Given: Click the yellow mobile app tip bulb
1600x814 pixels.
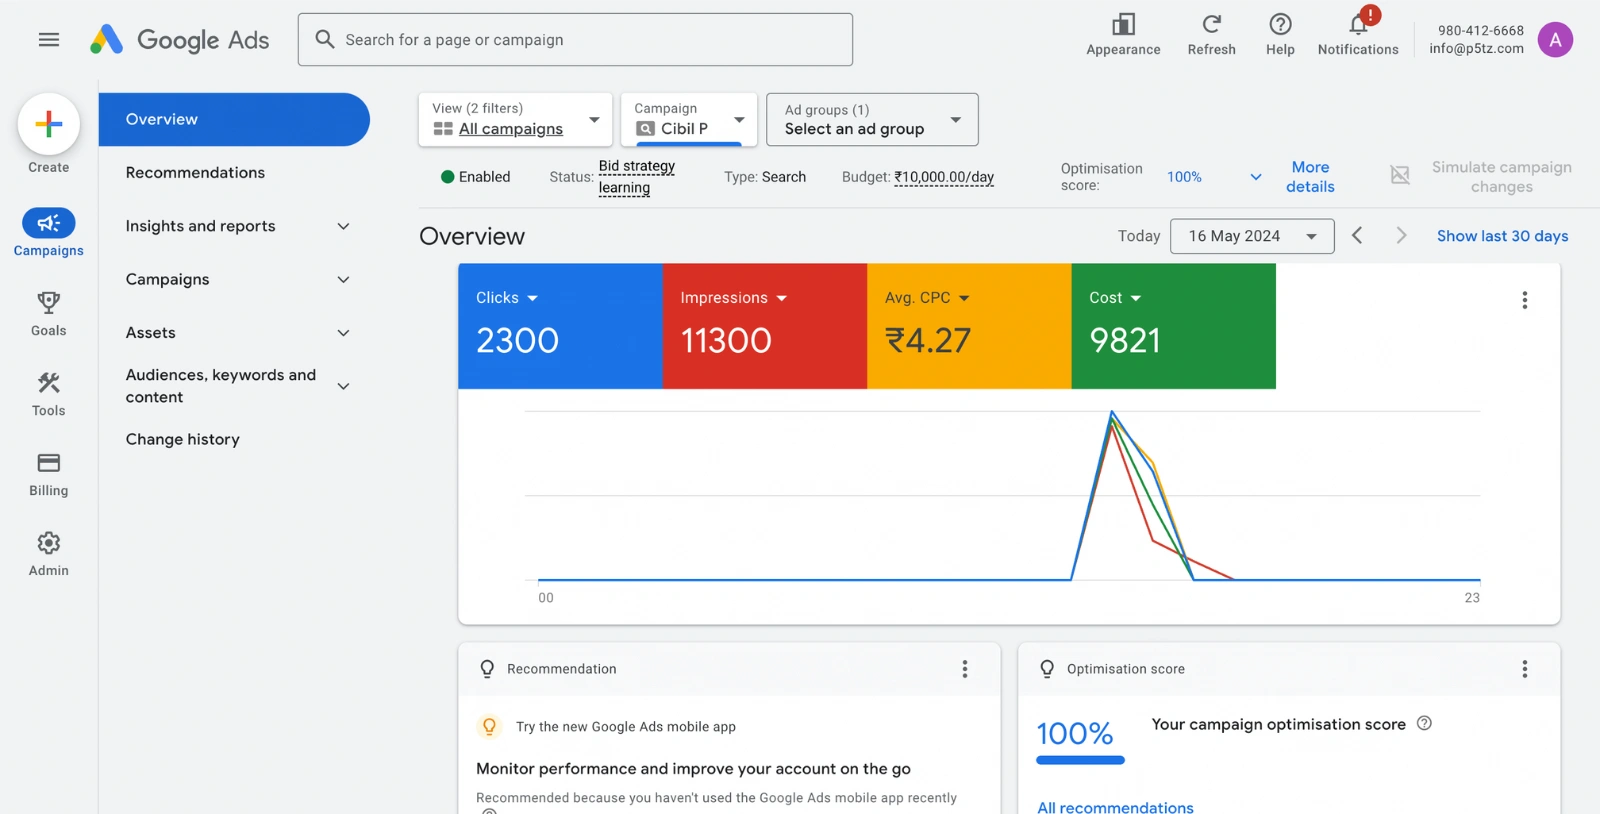Looking at the screenshot, I should click(x=489, y=727).
